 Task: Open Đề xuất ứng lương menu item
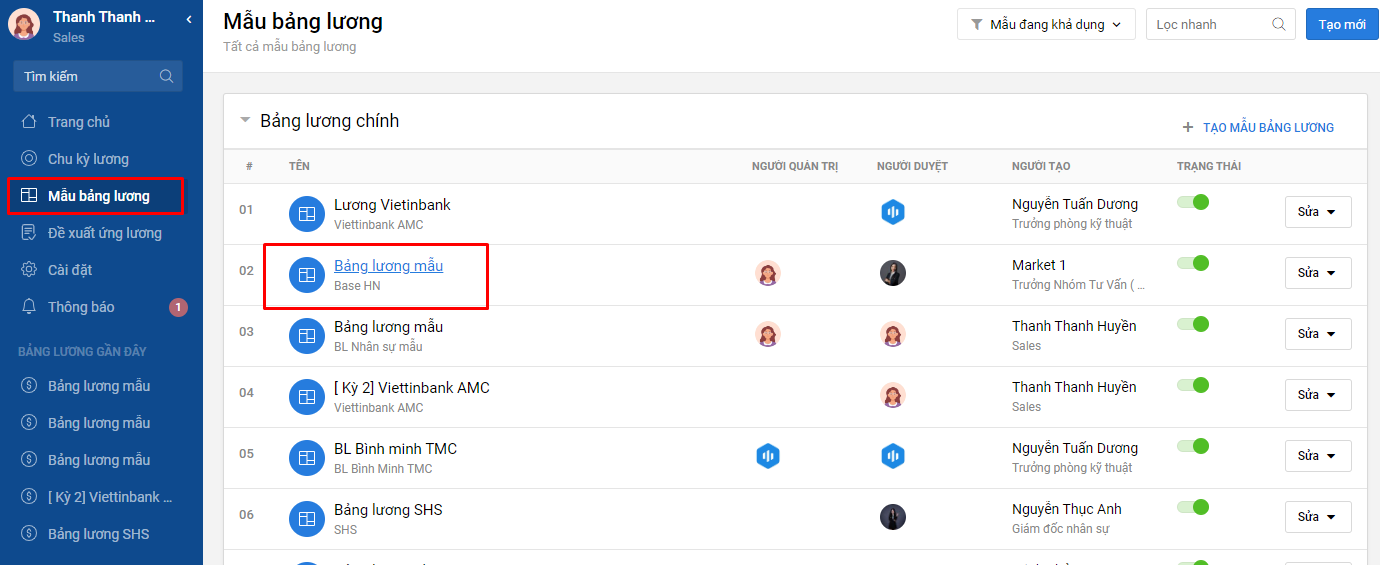tap(104, 233)
